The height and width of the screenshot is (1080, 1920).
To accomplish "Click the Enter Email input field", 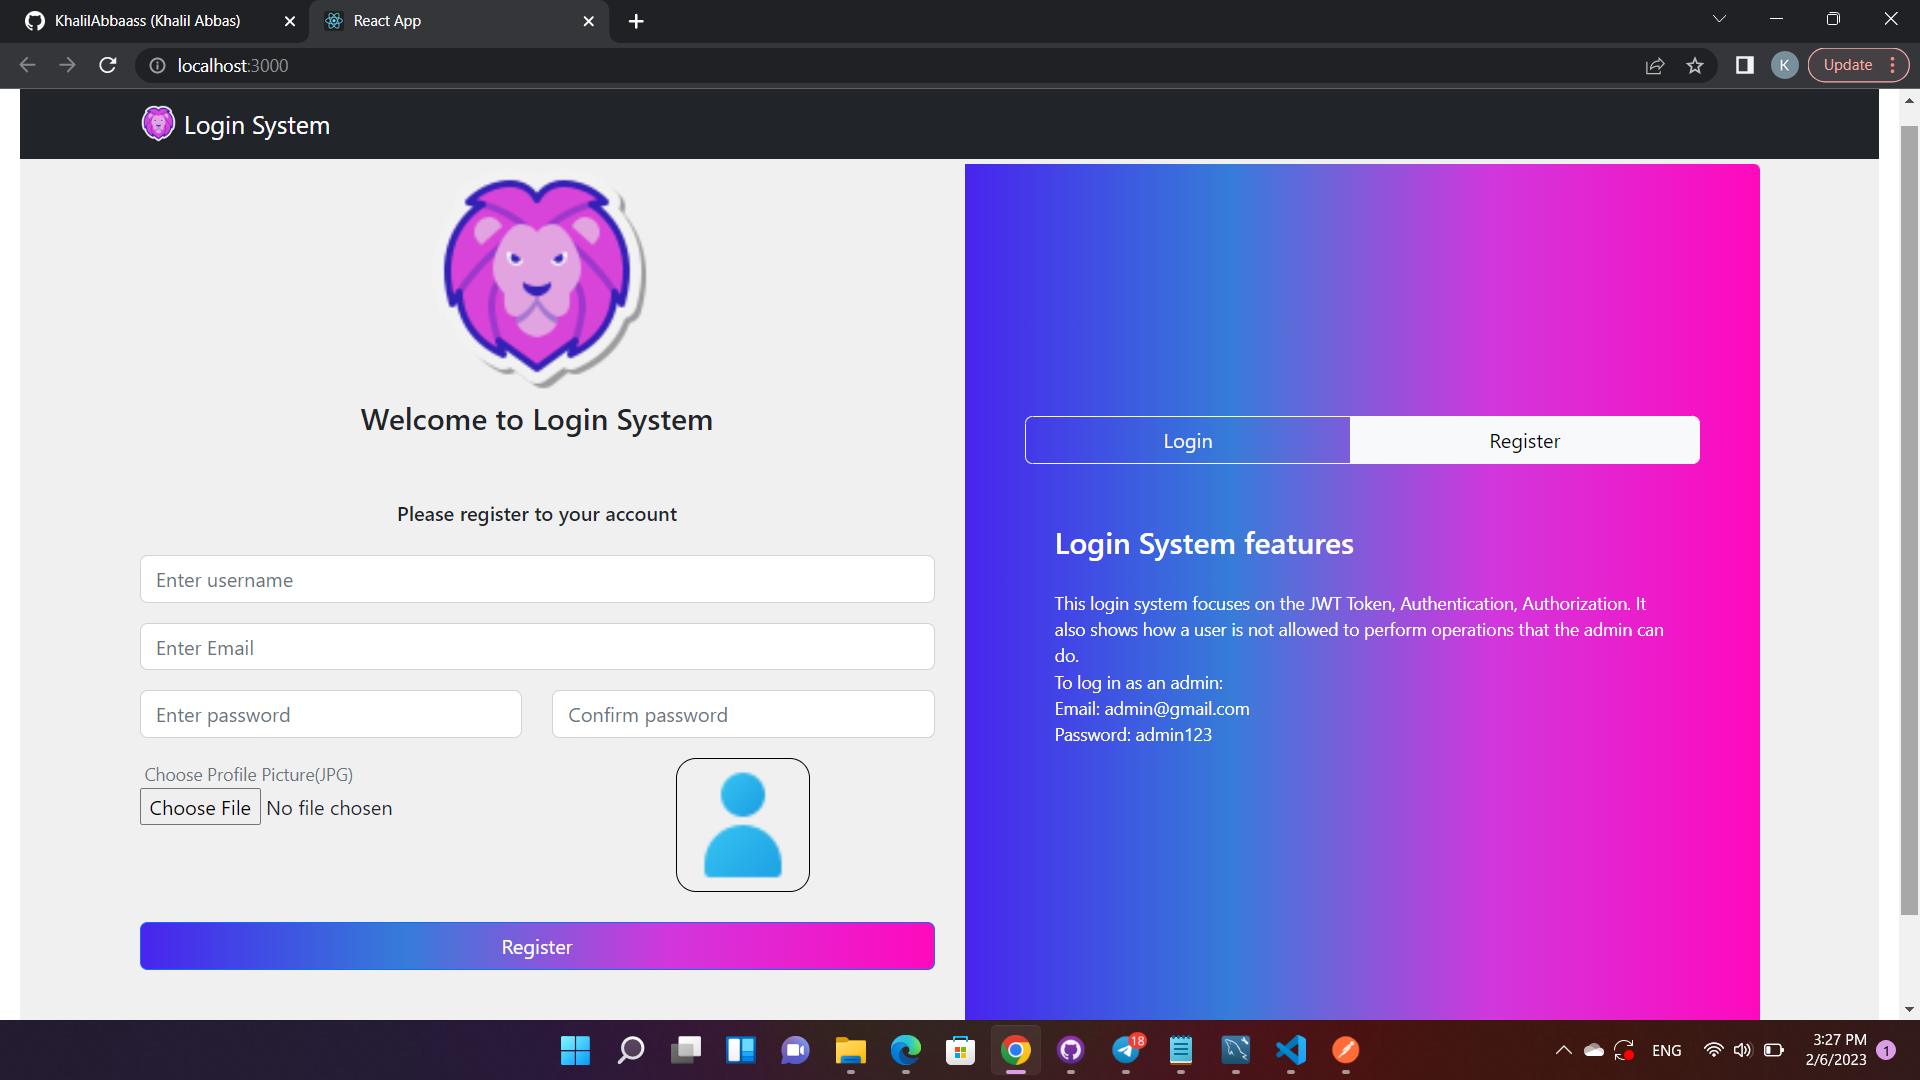I will coord(537,647).
